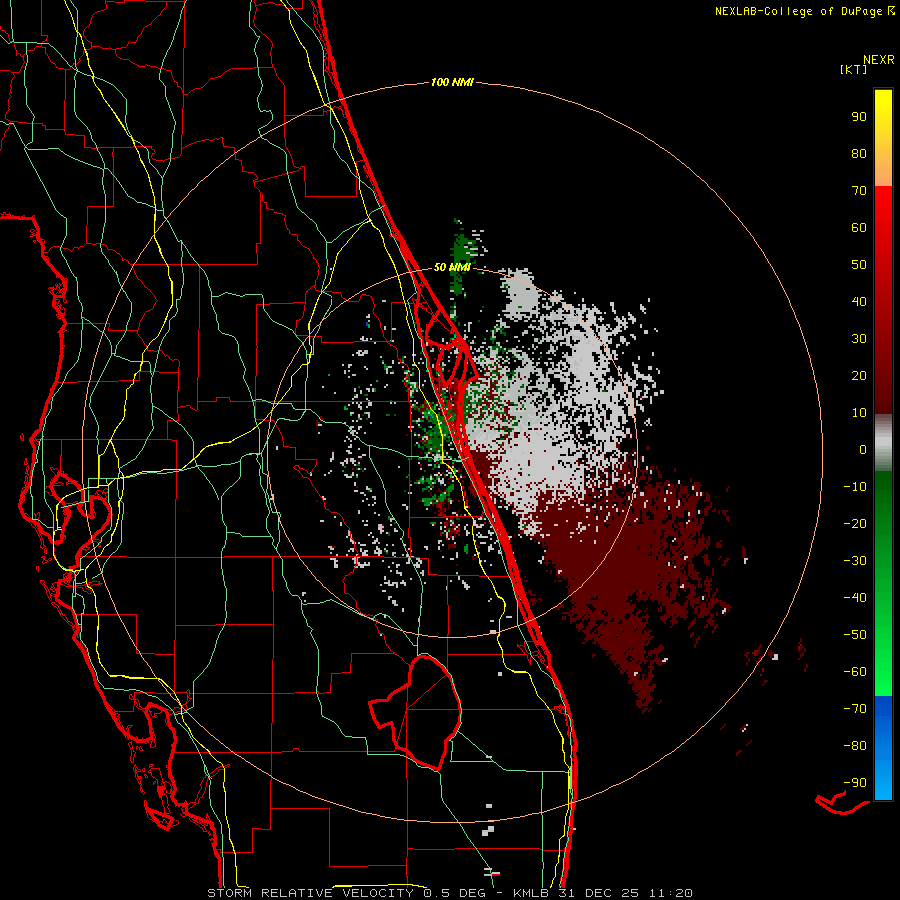Click the 0.5 DEG elevation text in the caption
900x900 pixels.
pos(454,893)
